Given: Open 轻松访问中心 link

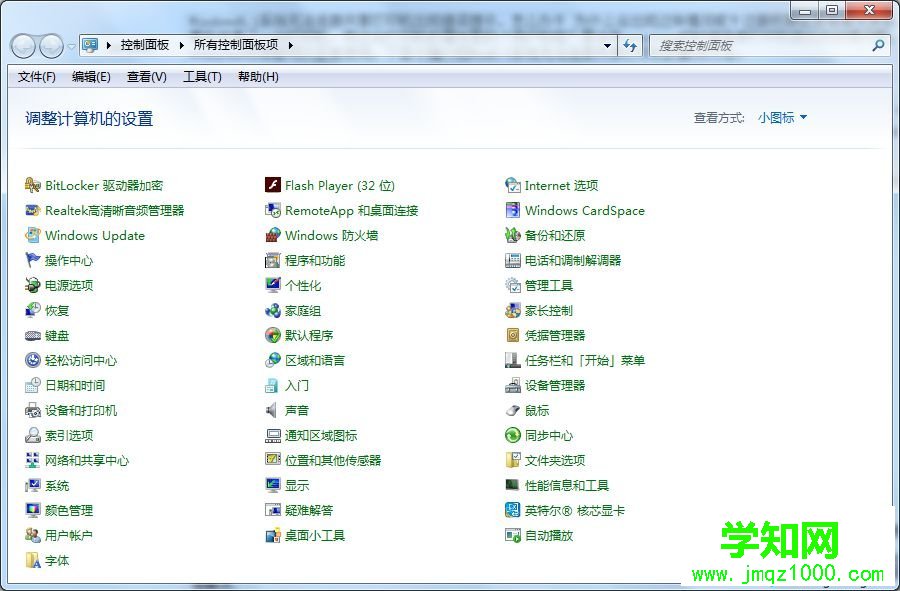Looking at the screenshot, I should [x=81, y=360].
